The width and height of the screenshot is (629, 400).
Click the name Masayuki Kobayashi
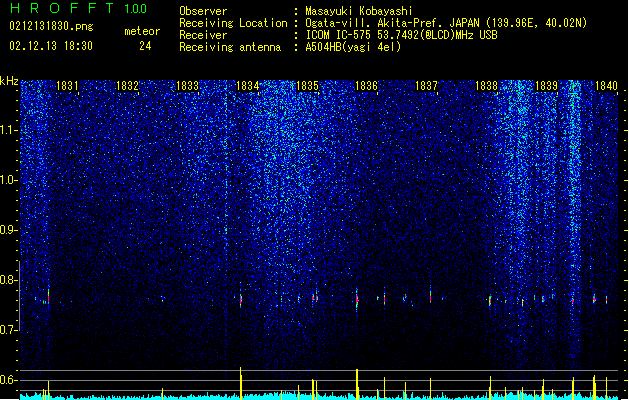(359, 11)
